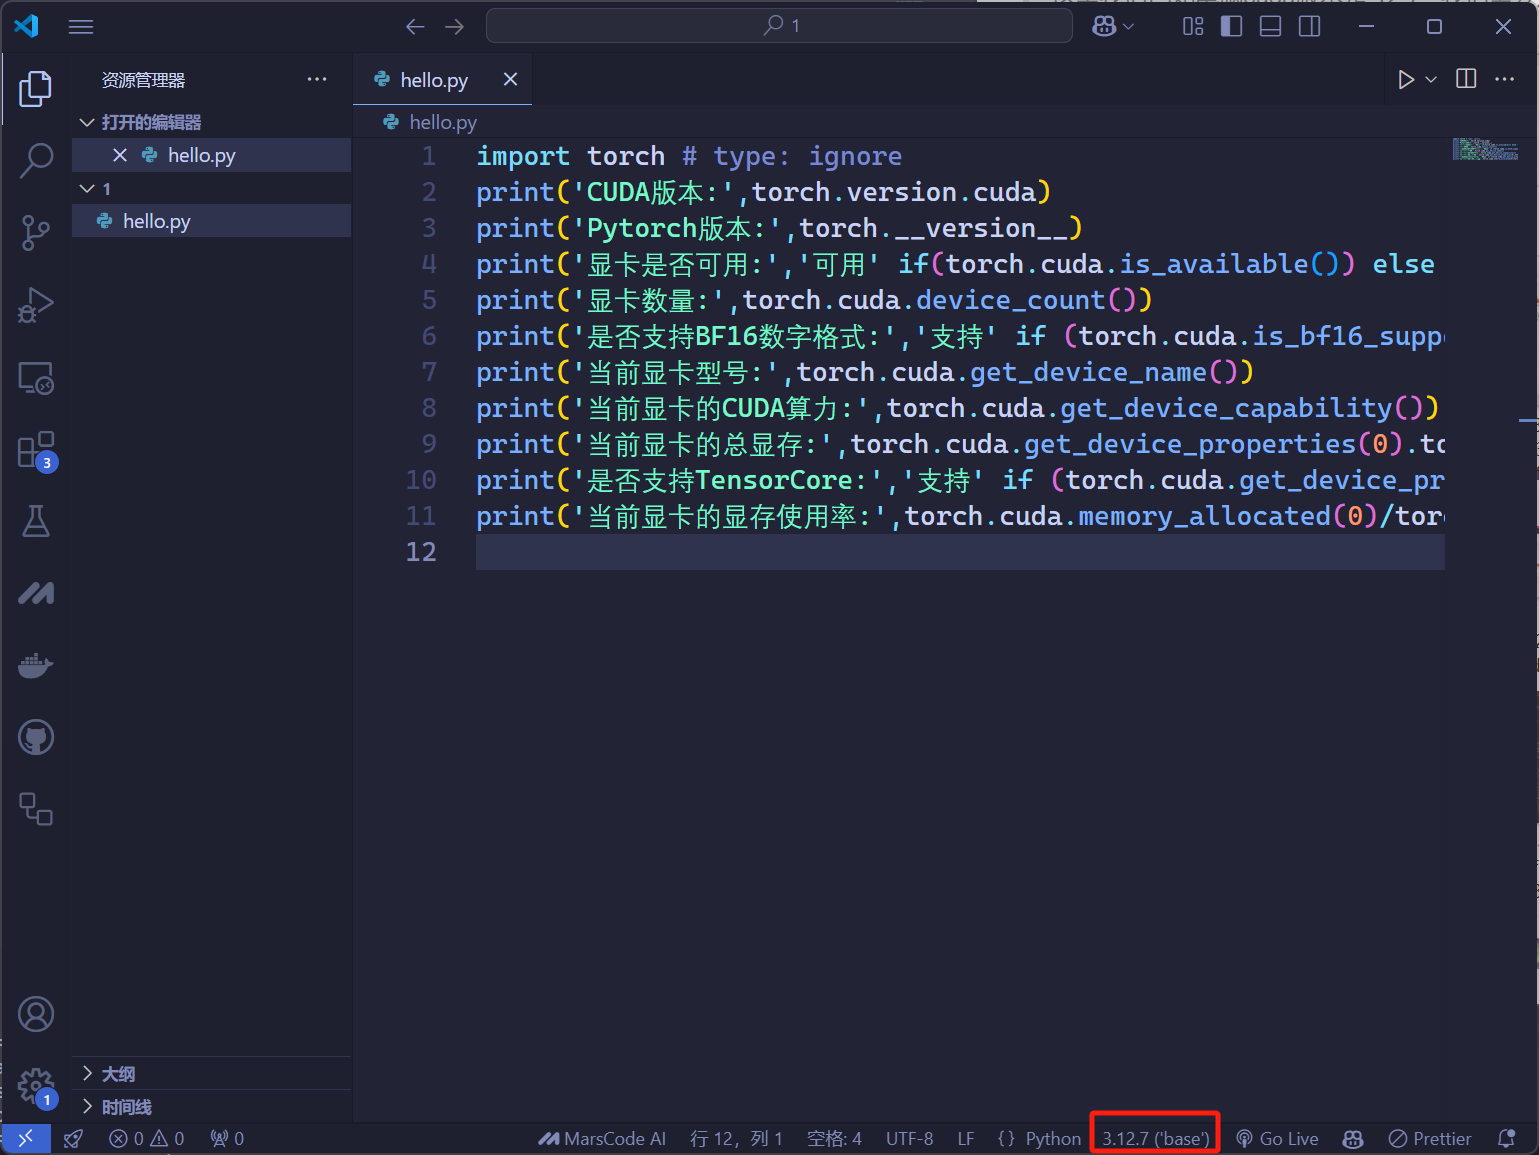Open the Docker view icon
Viewport: 1539px width, 1155px height.
point(36,665)
